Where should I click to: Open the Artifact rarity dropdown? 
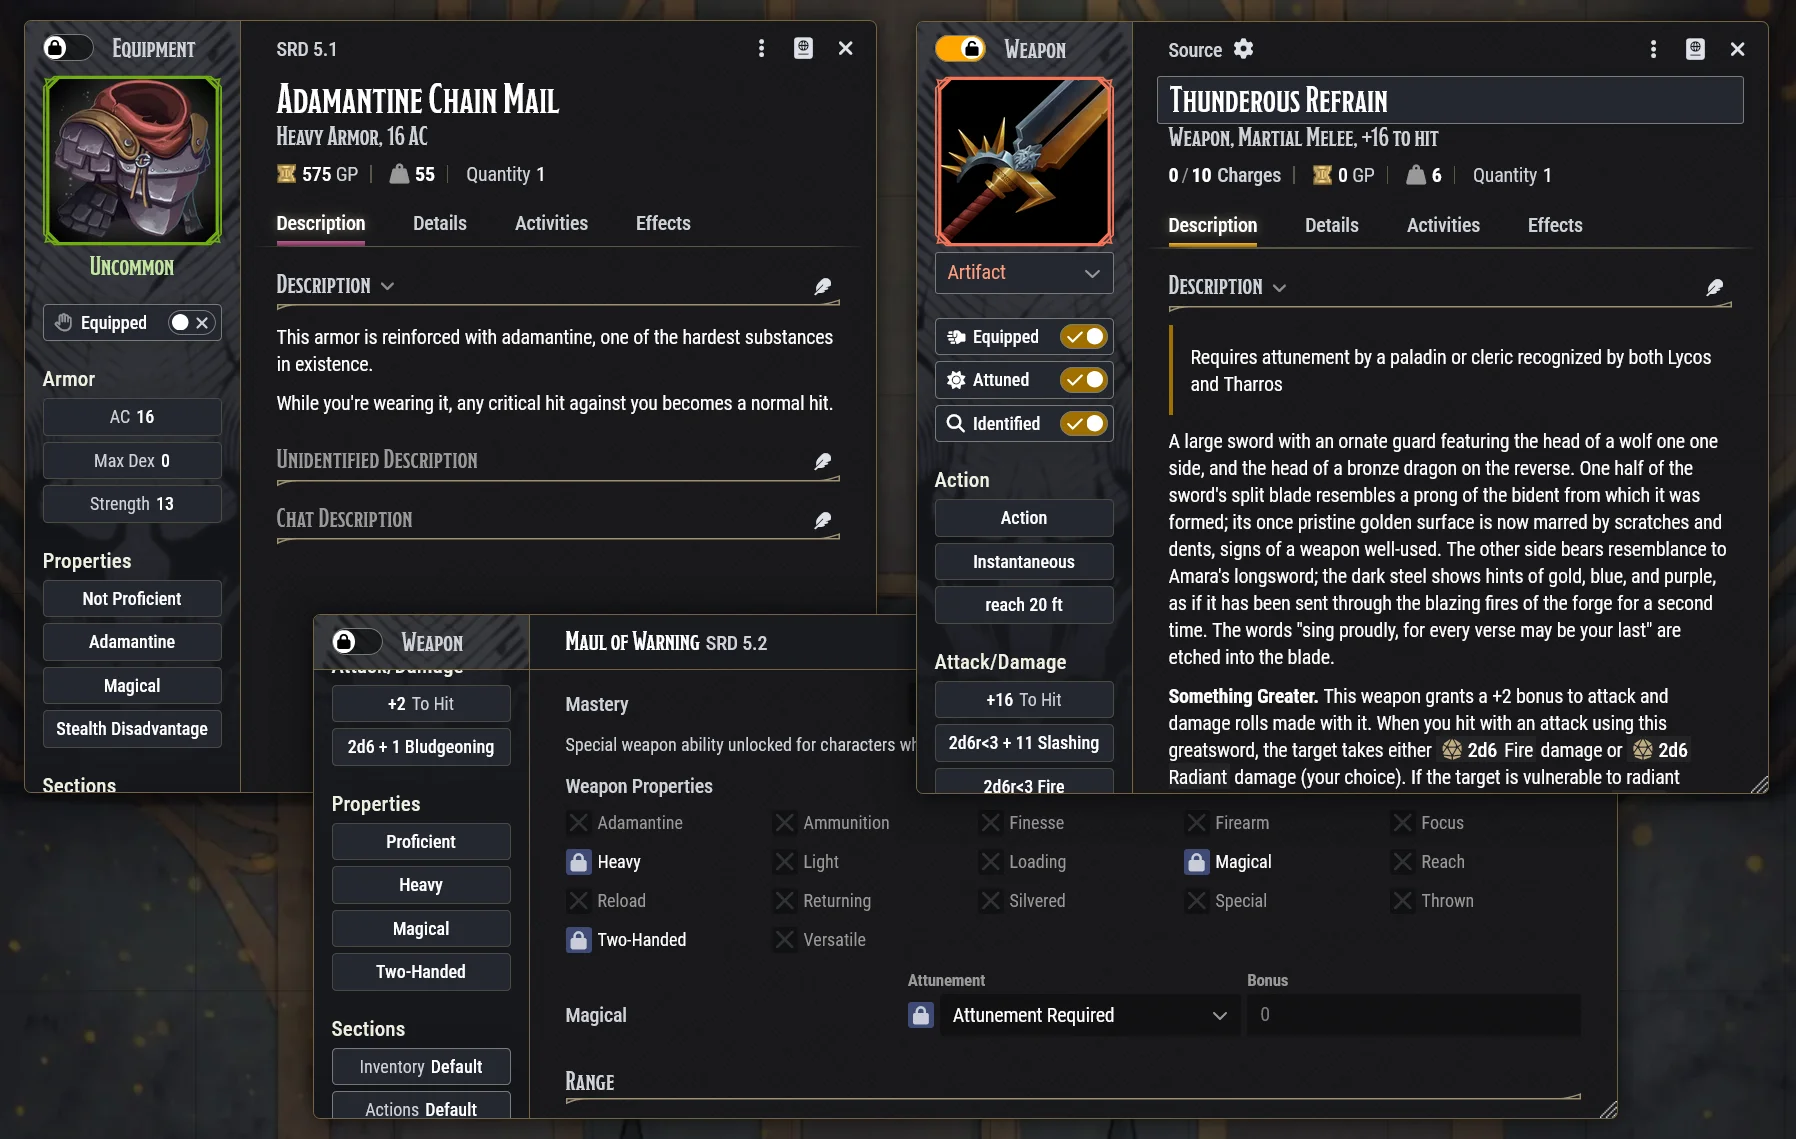[x=1024, y=273]
